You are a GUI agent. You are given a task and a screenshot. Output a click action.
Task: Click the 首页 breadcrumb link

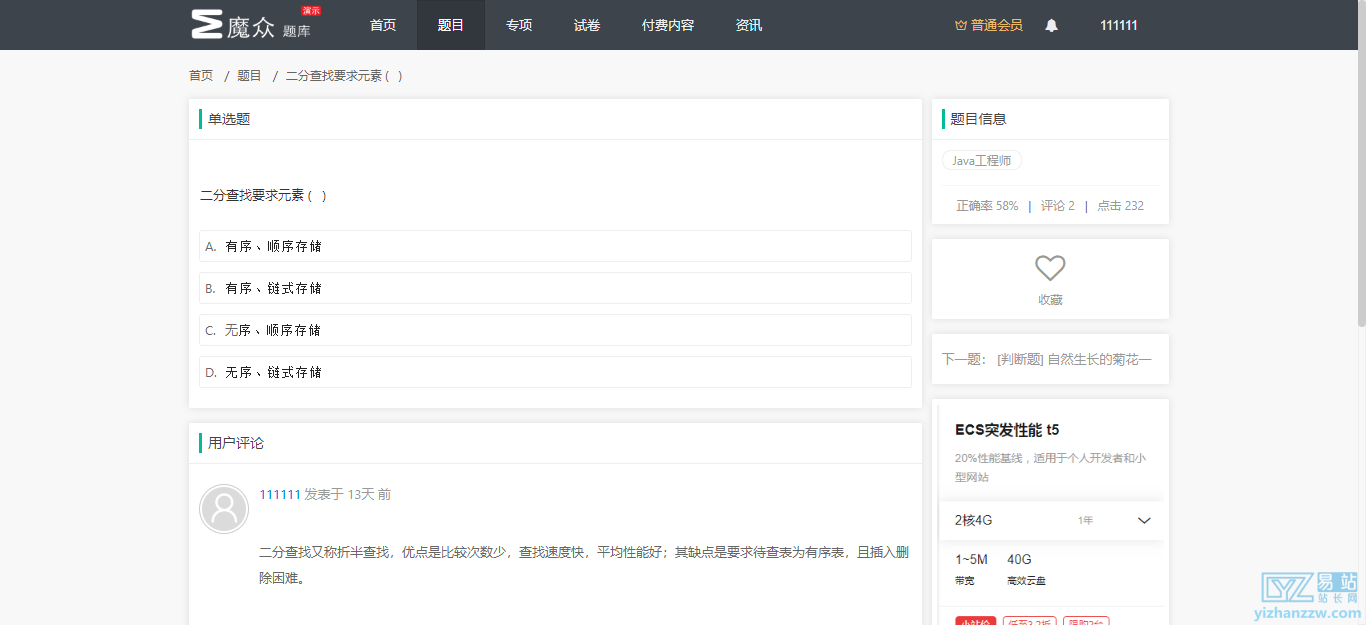pyautogui.click(x=200, y=75)
